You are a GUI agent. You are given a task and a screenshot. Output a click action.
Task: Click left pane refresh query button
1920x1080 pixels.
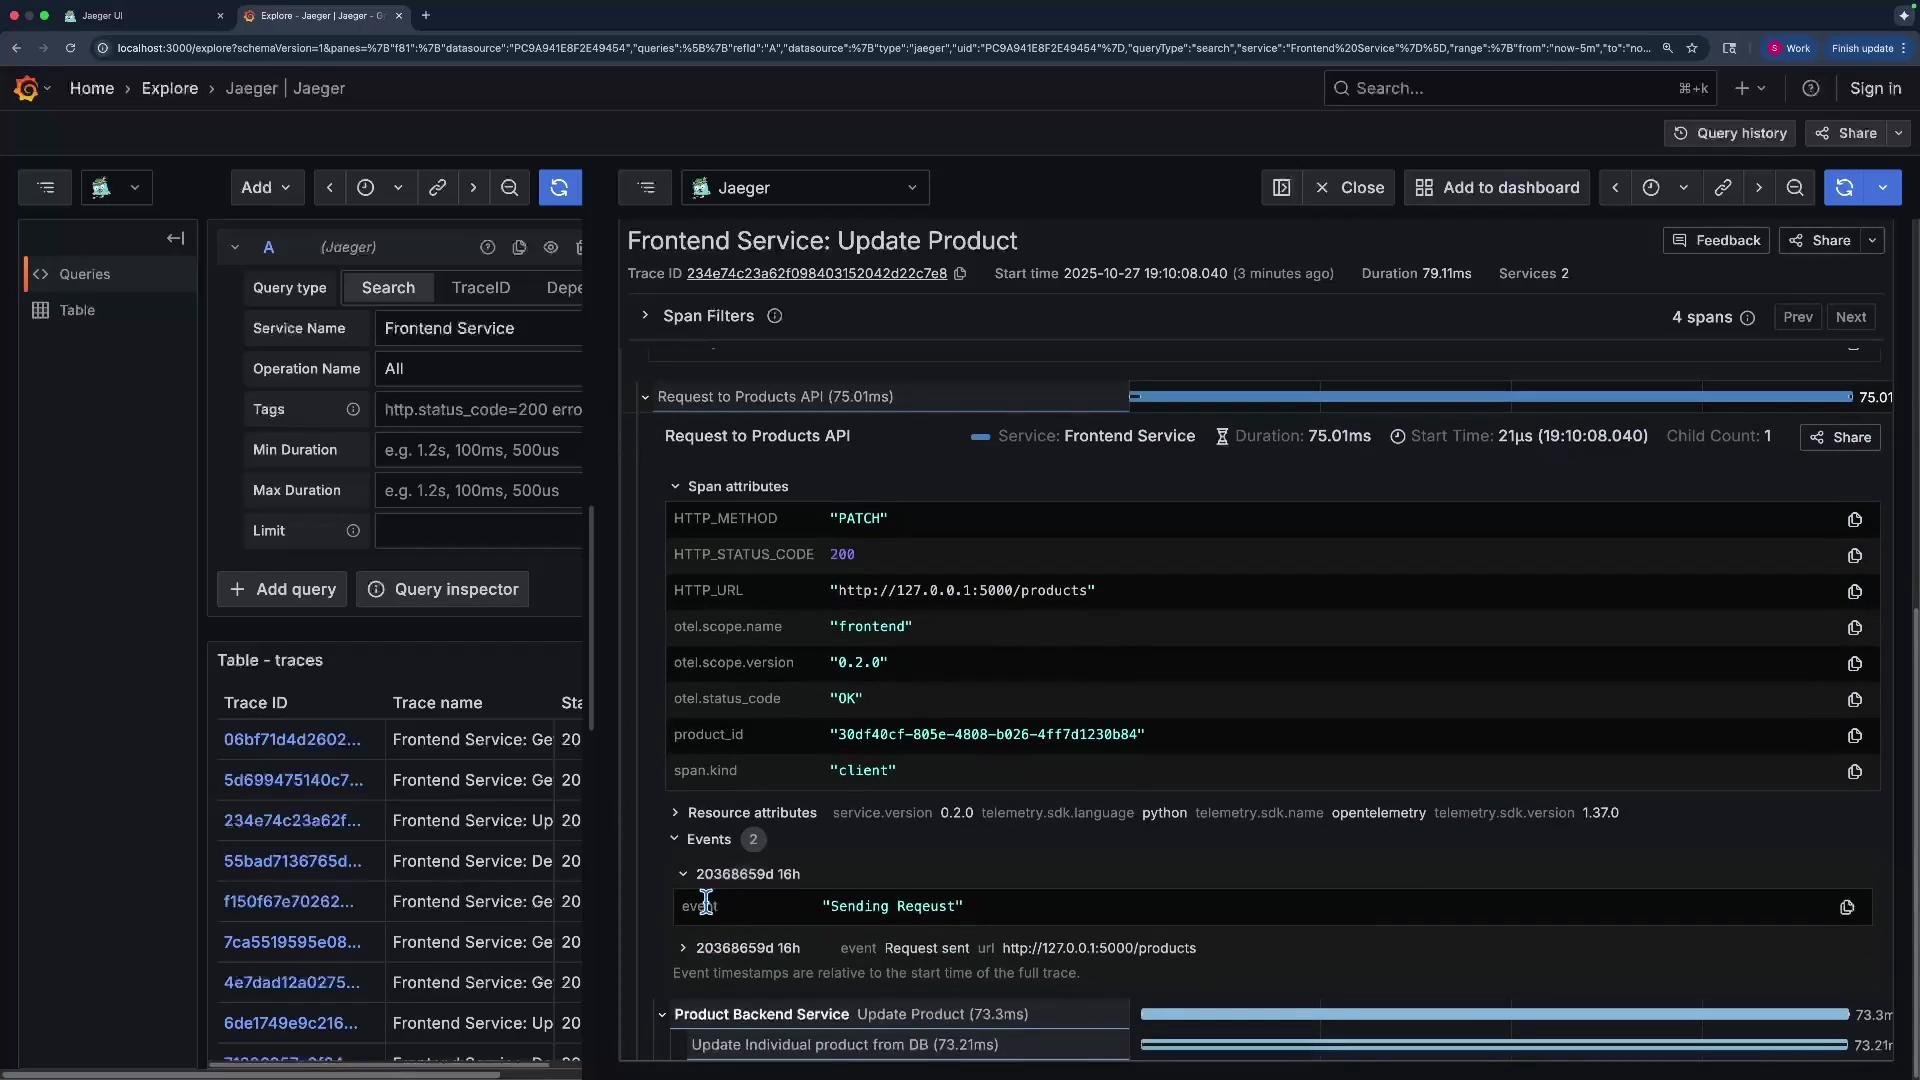click(560, 188)
